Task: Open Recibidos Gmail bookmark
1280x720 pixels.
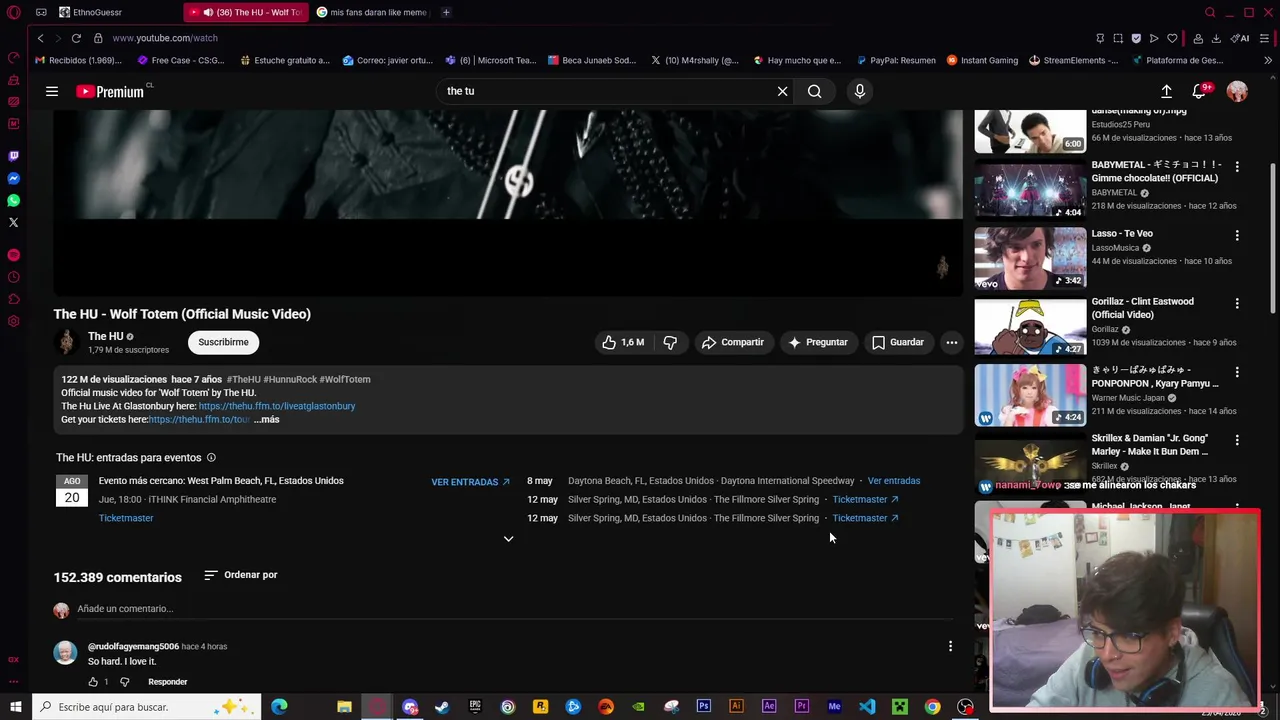Action: tap(78, 60)
